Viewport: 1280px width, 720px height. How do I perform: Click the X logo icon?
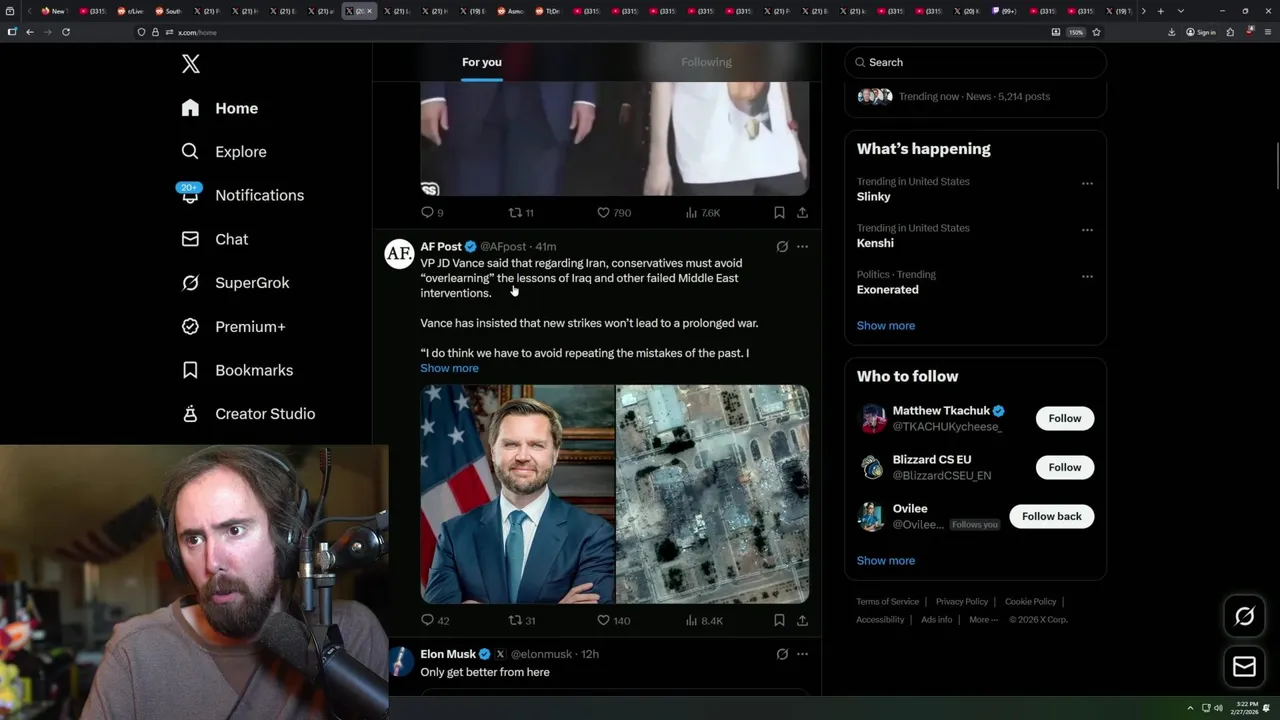tap(191, 64)
